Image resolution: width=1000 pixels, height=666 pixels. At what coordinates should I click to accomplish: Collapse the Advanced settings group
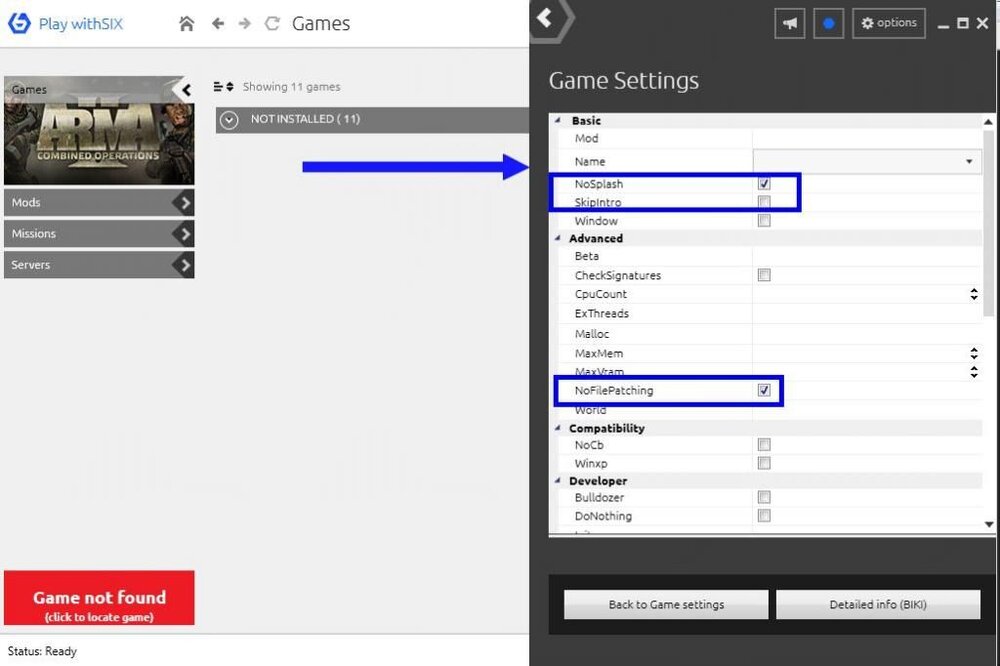pyautogui.click(x=557, y=238)
